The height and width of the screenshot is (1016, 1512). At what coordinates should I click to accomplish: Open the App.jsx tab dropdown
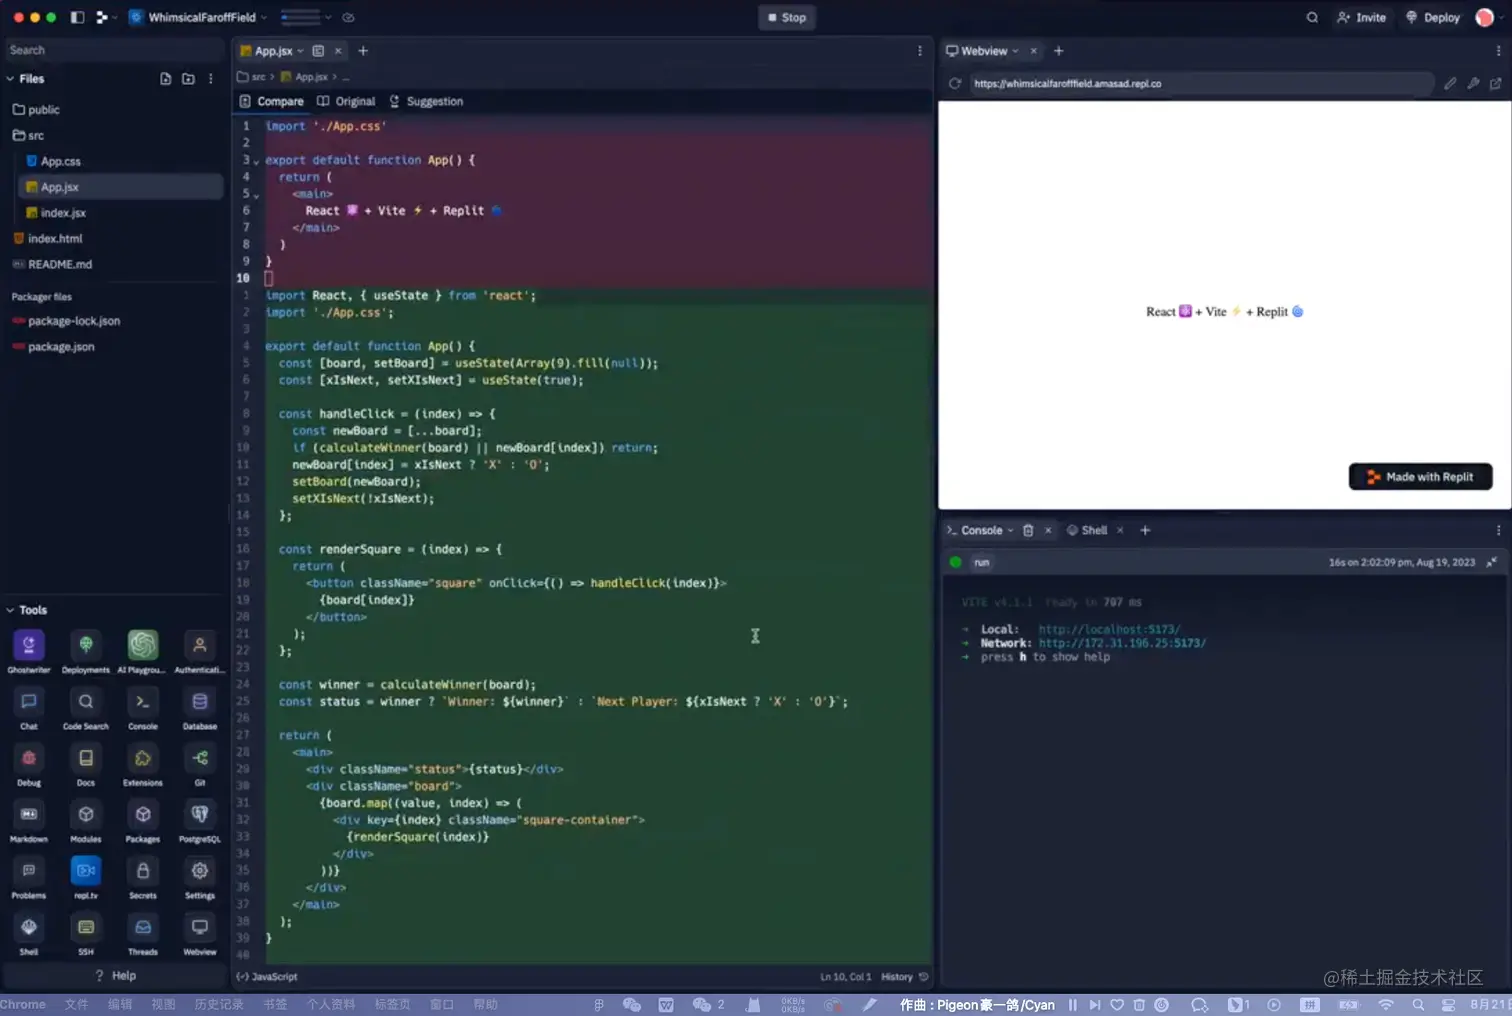point(300,51)
